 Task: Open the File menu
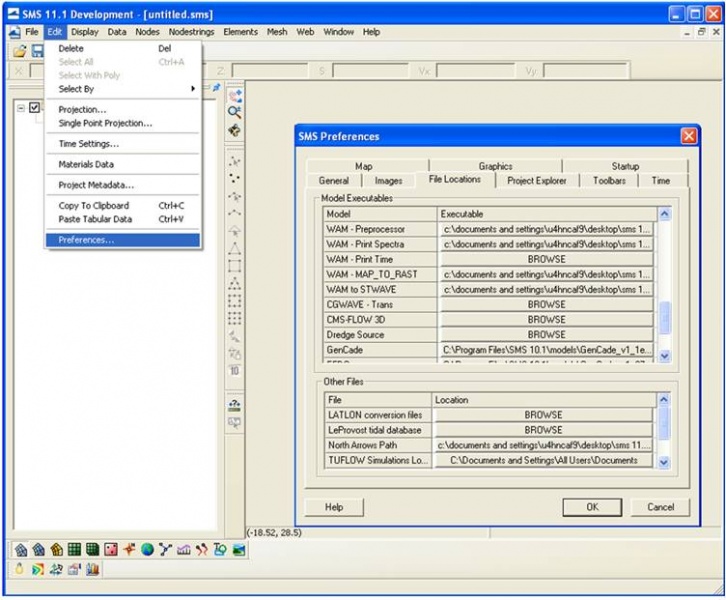(x=31, y=32)
